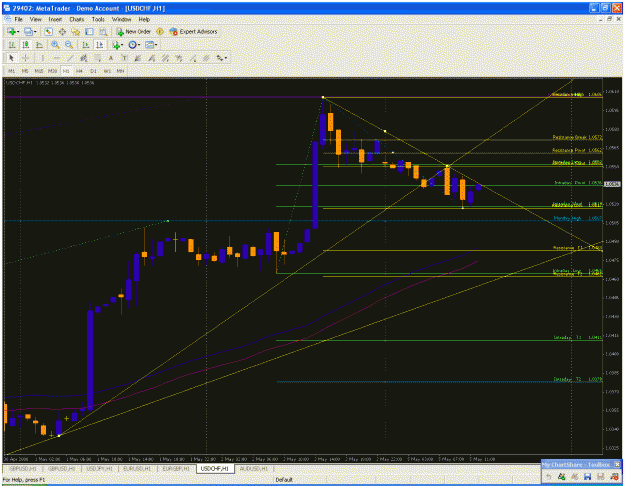Switch to the EURGBP,H1 chart tab

pos(176,469)
